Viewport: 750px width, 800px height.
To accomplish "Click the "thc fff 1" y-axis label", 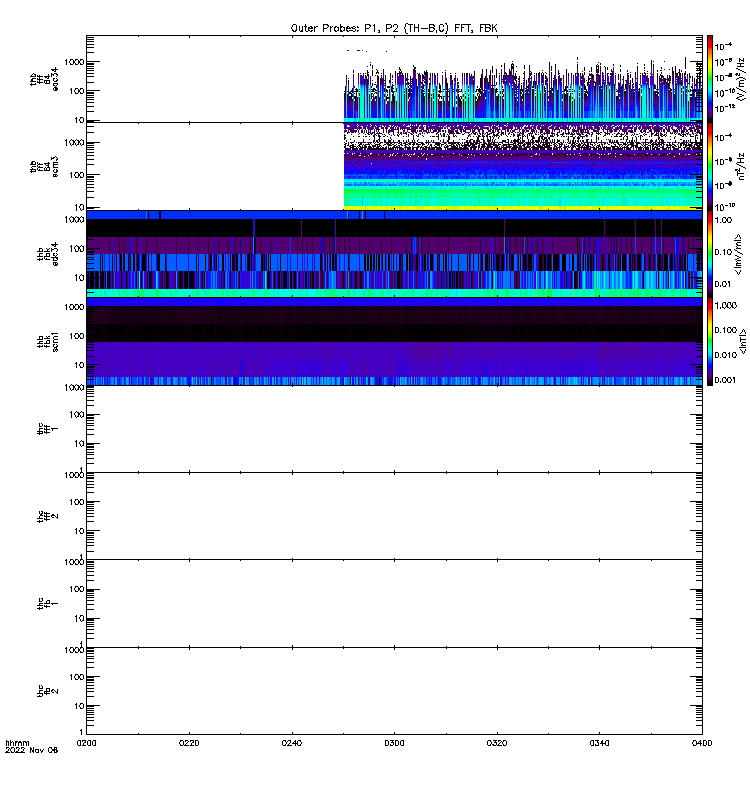I will coord(48,429).
